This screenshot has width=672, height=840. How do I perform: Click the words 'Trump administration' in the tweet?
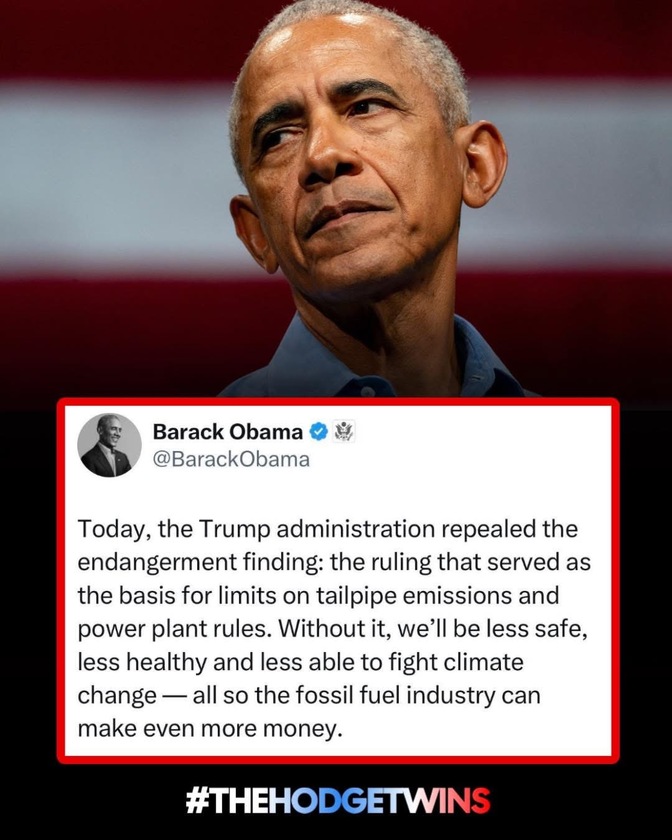pos(317,529)
